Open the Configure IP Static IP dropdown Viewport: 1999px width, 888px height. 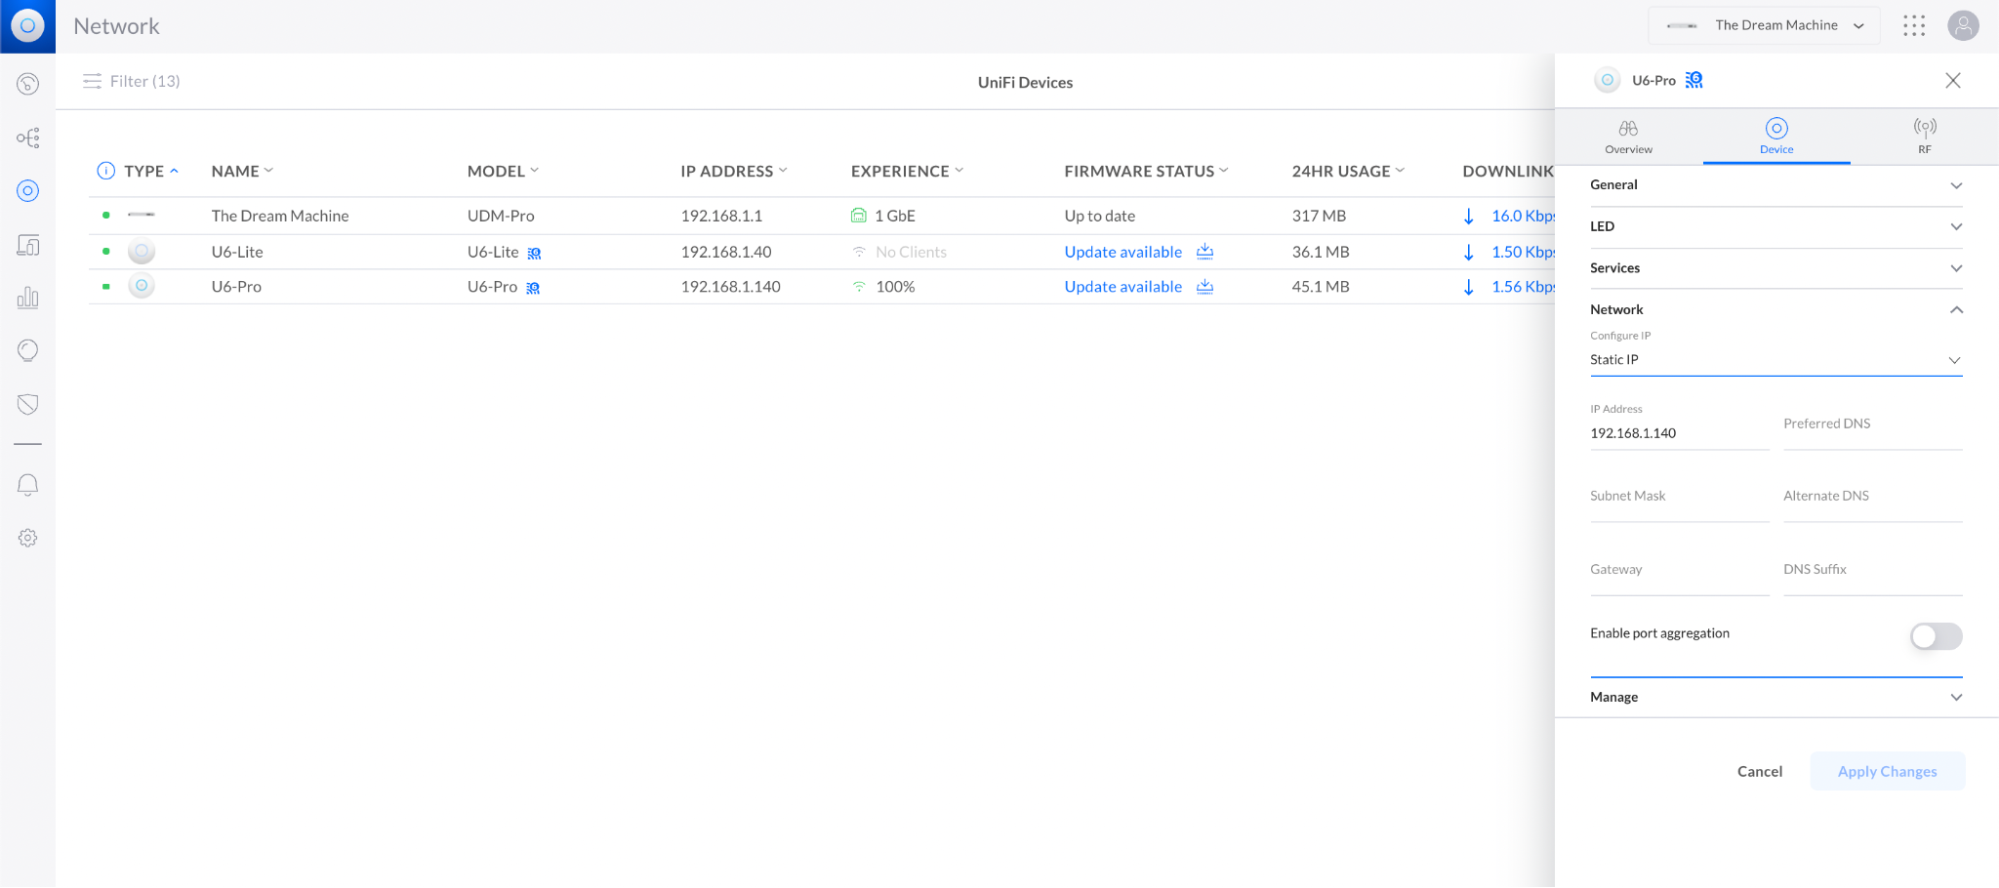coord(1776,360)
